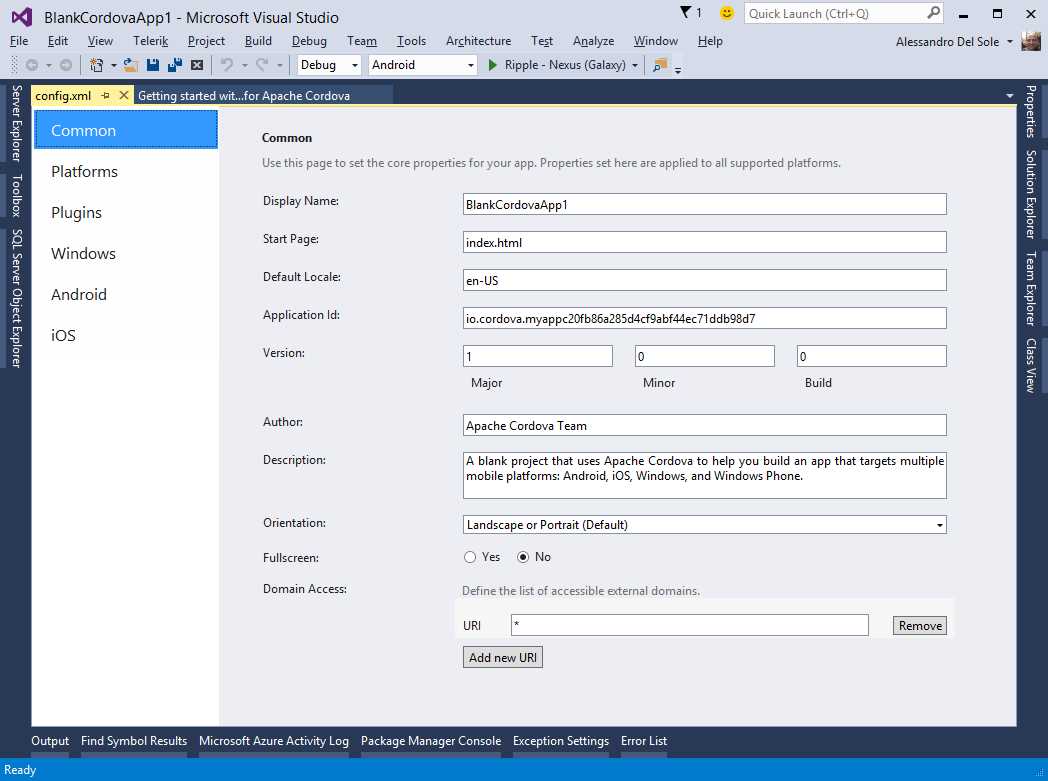This screenshot has width=1048, height=781.
Task: Click inside the Display Name field
Action: point(703,203)
